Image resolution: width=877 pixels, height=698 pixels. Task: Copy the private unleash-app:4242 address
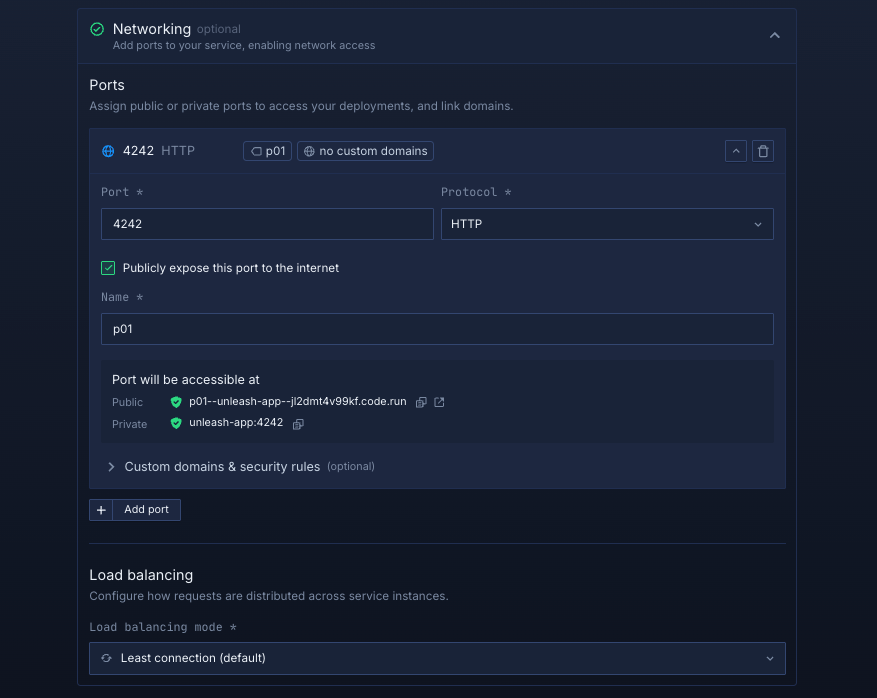298,424
